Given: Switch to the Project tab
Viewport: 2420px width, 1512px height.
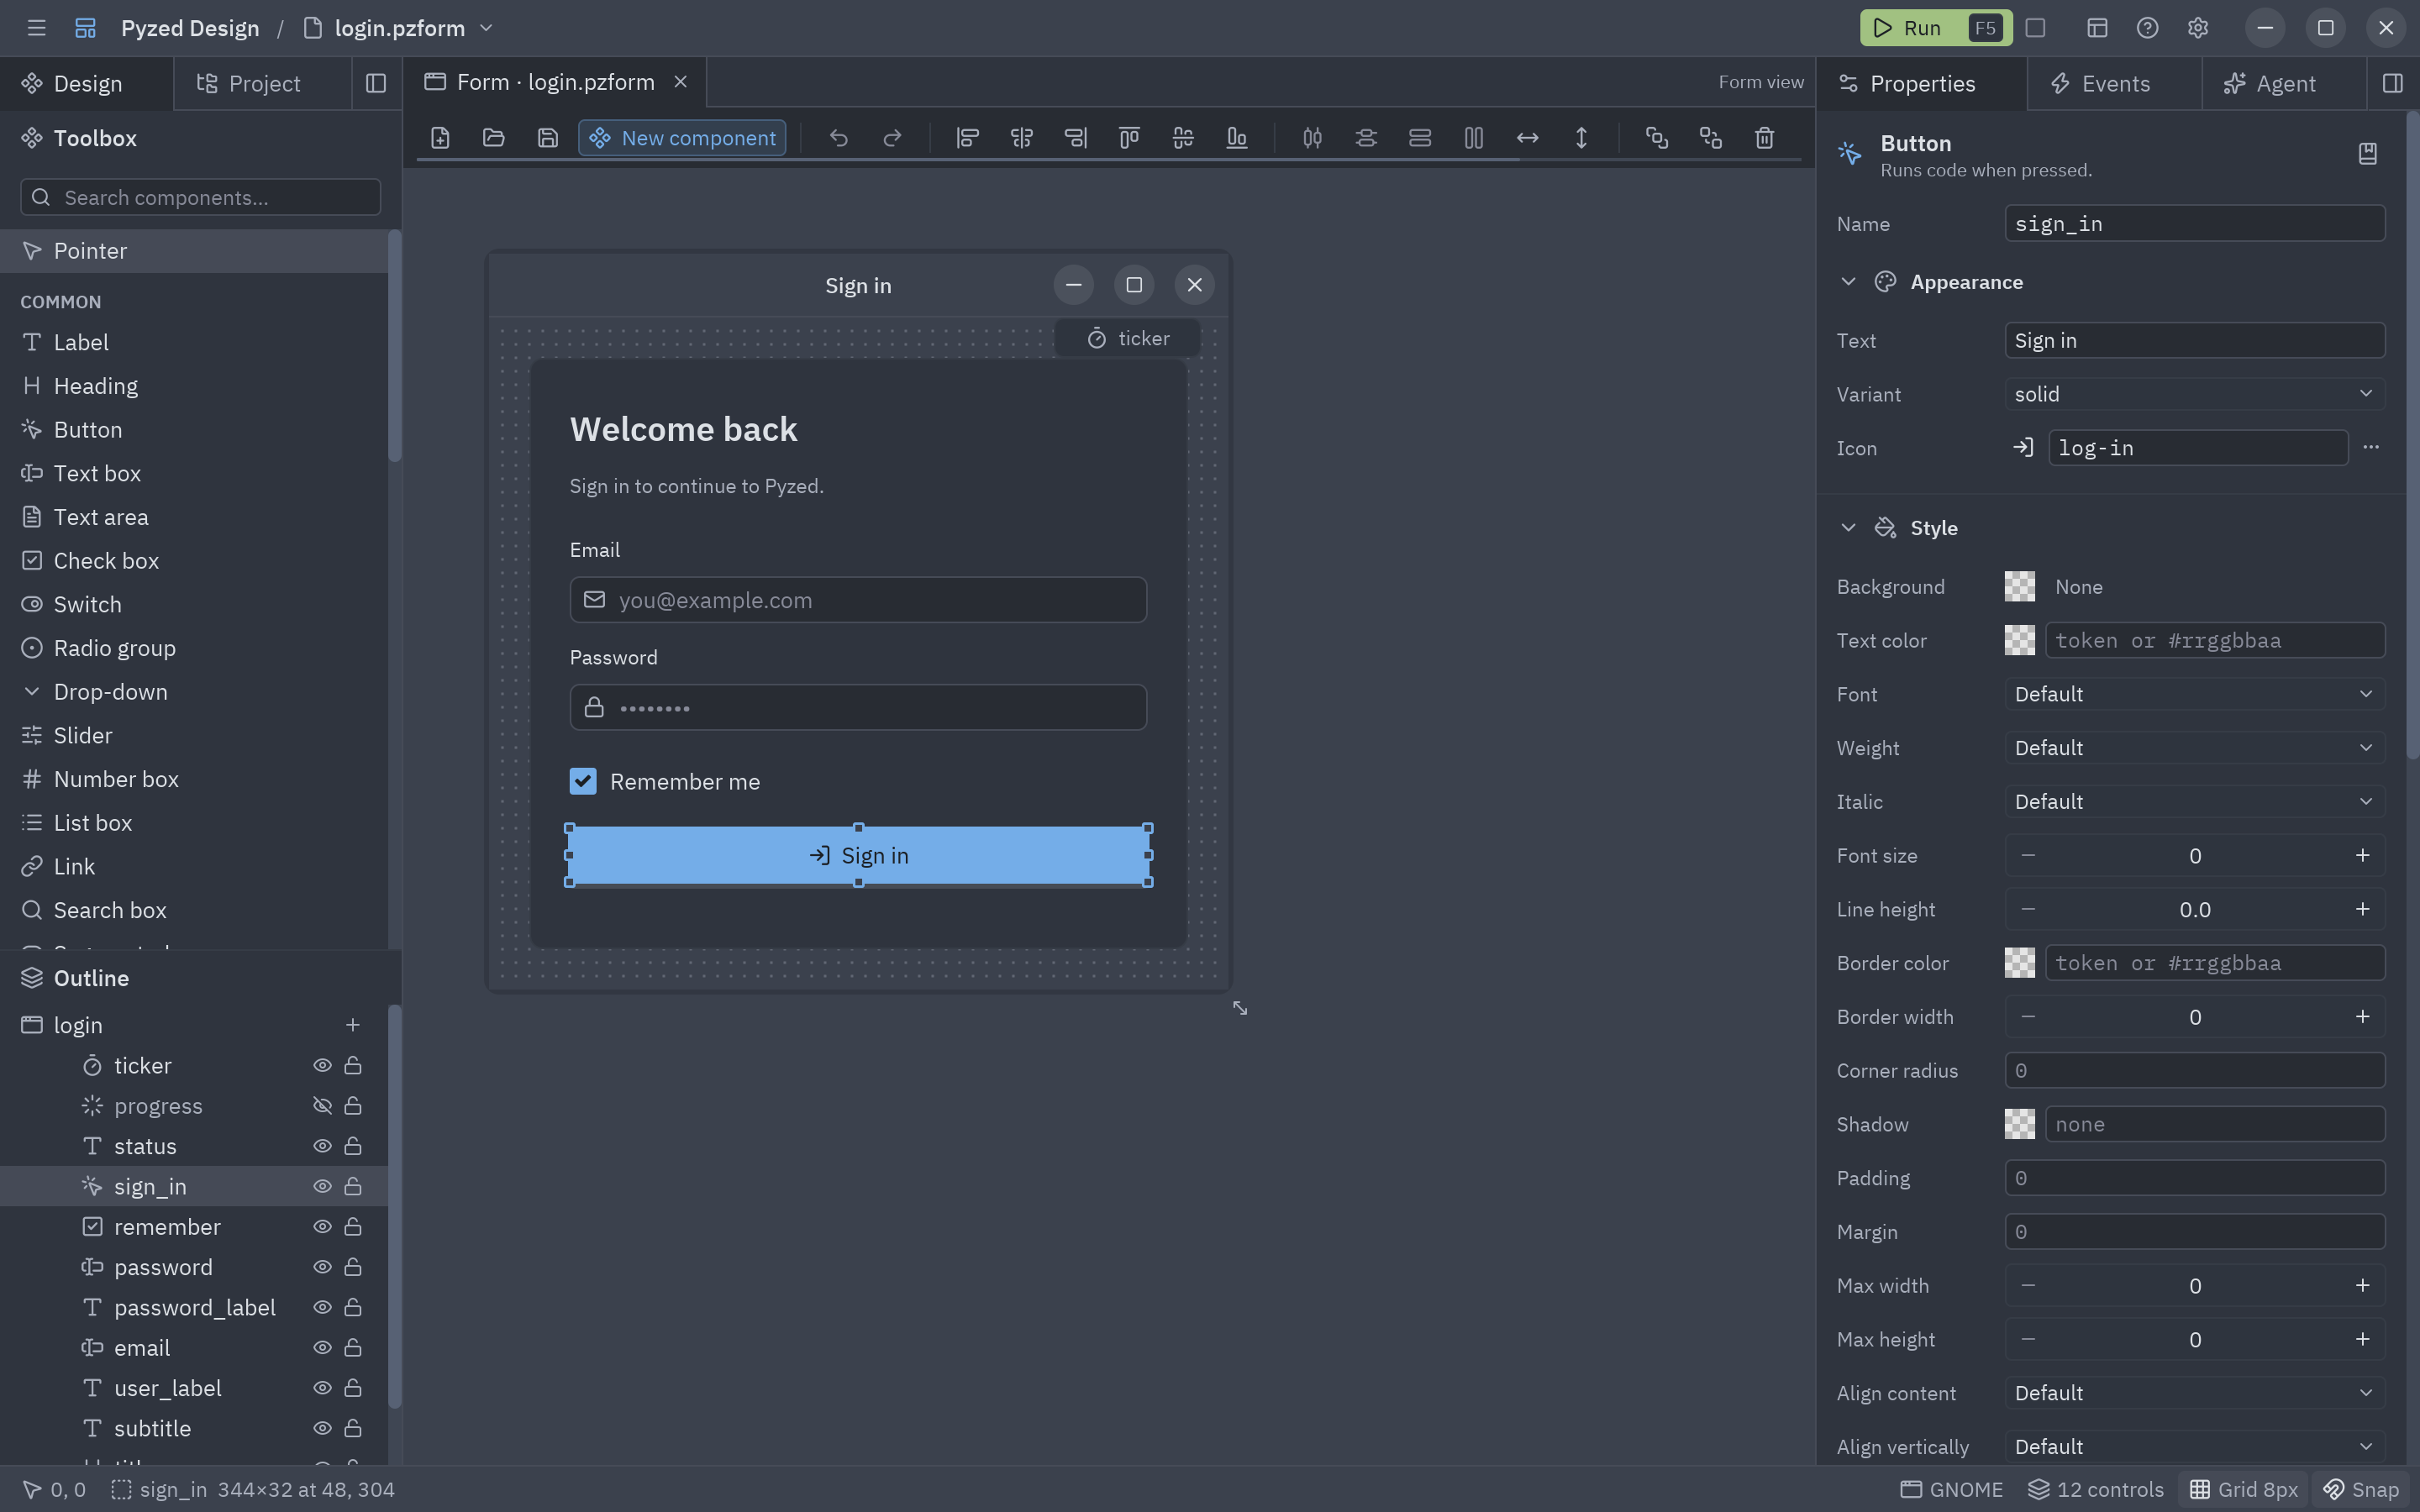Looking at the screenshot, I should pos(263,83).
